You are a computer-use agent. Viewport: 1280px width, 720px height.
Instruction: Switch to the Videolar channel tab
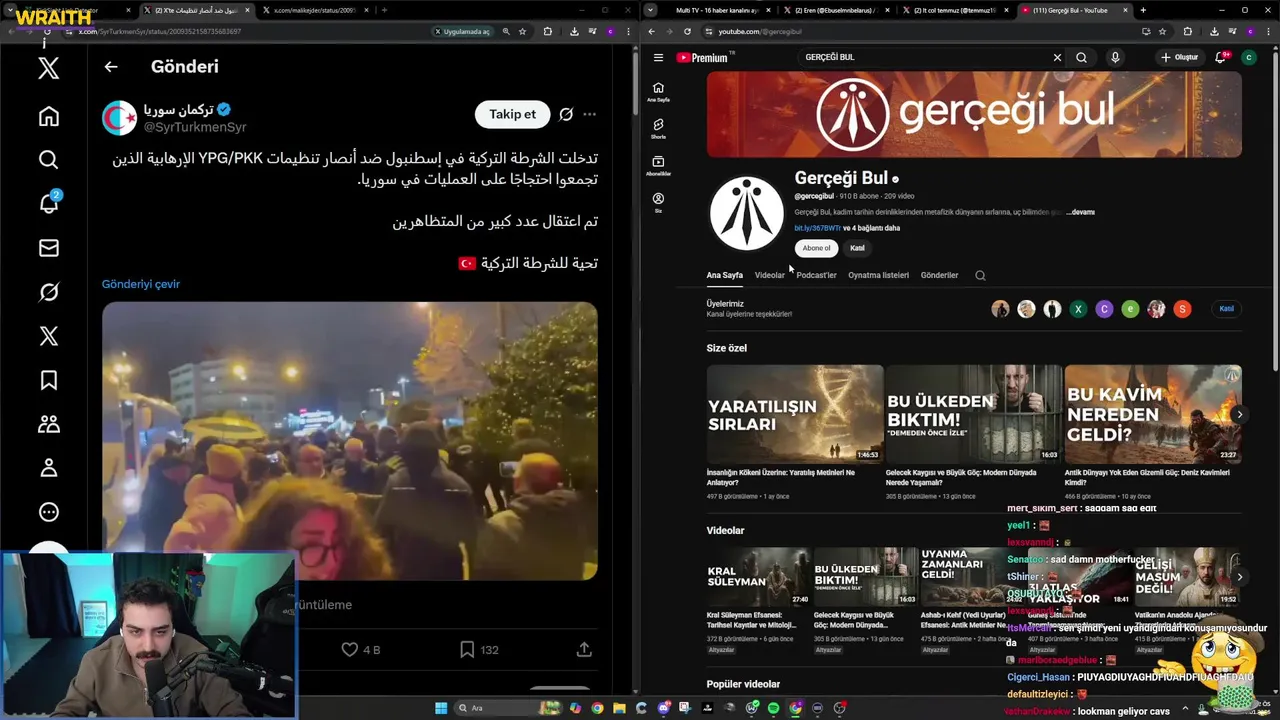[769, 275]
